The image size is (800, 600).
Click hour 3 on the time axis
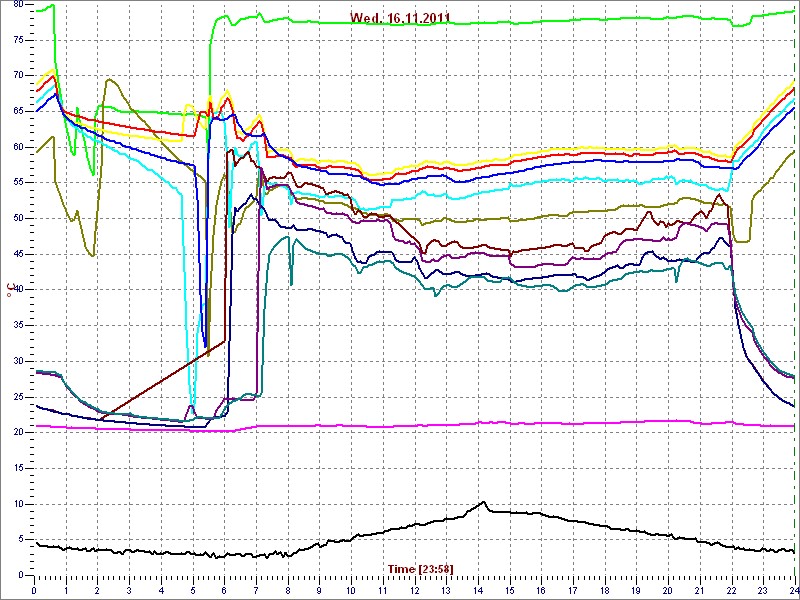pos(129,589)
